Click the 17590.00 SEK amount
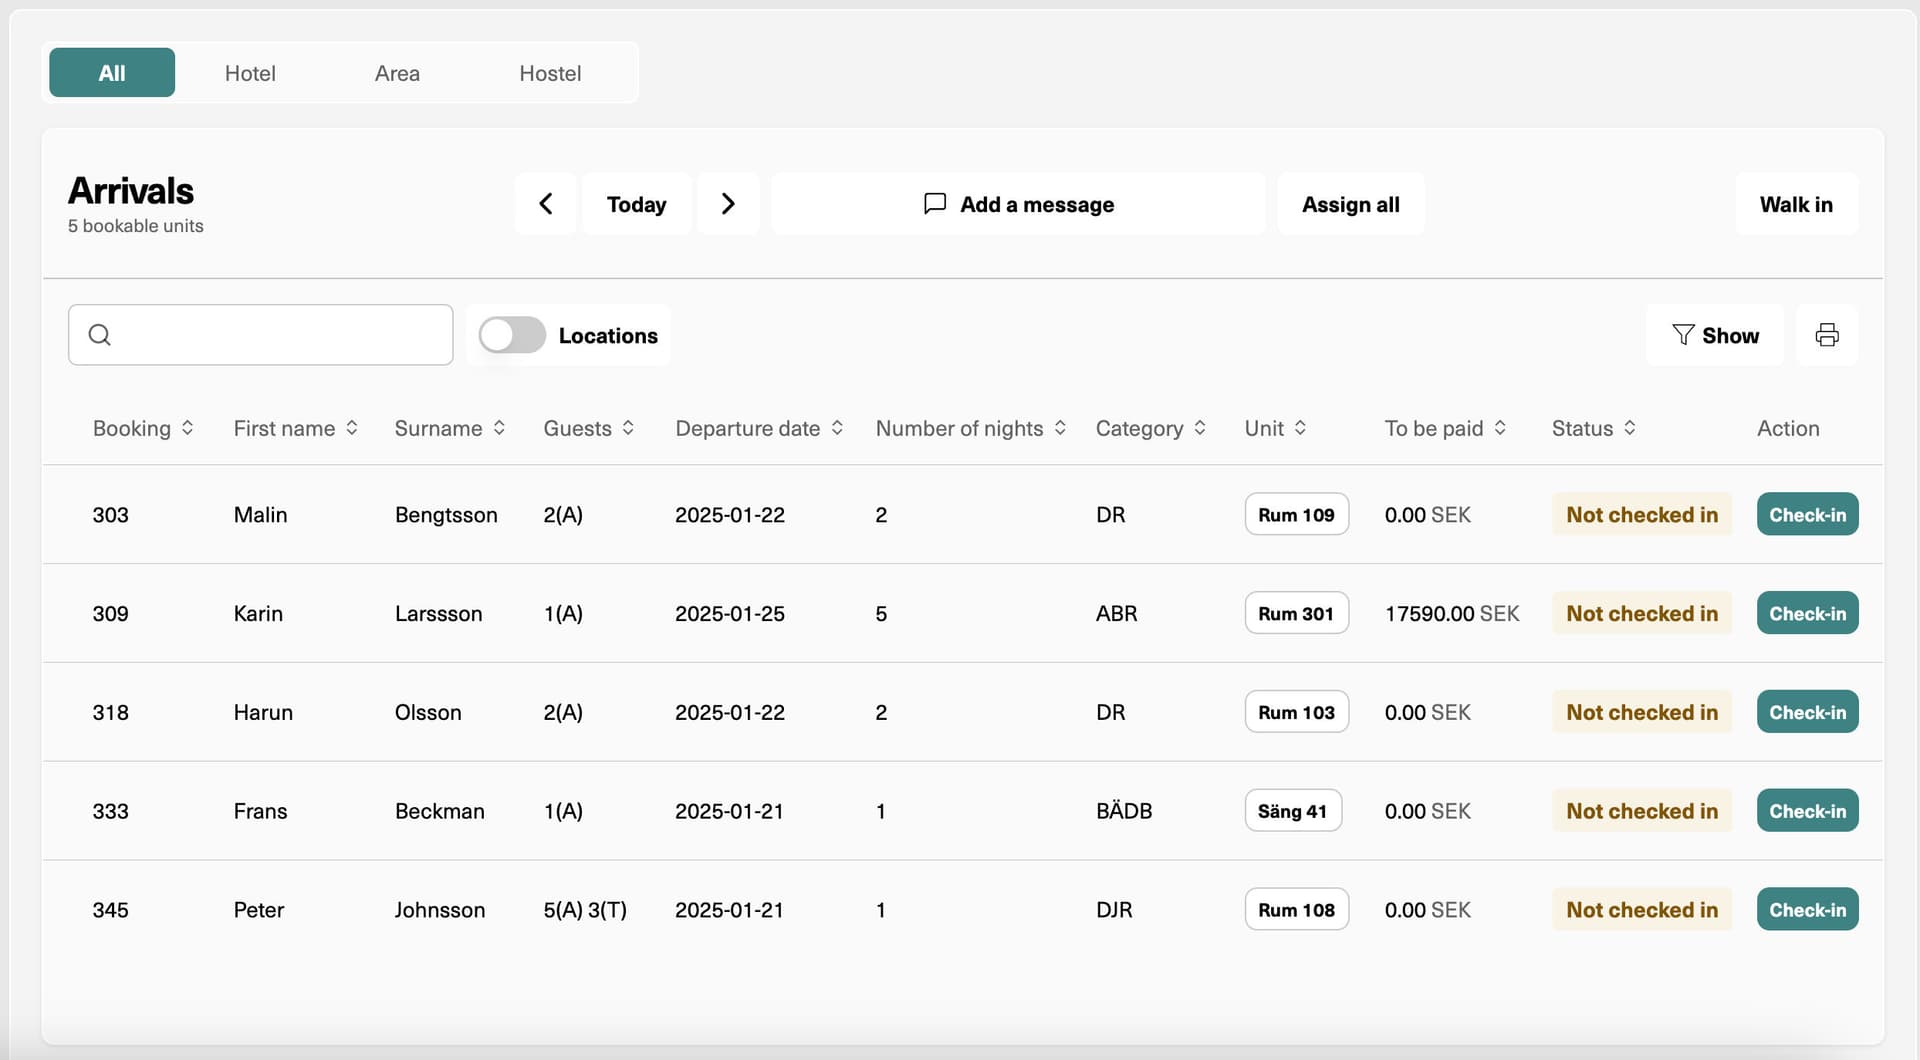1920x1060 pixels. click(x=1452, y=614)
